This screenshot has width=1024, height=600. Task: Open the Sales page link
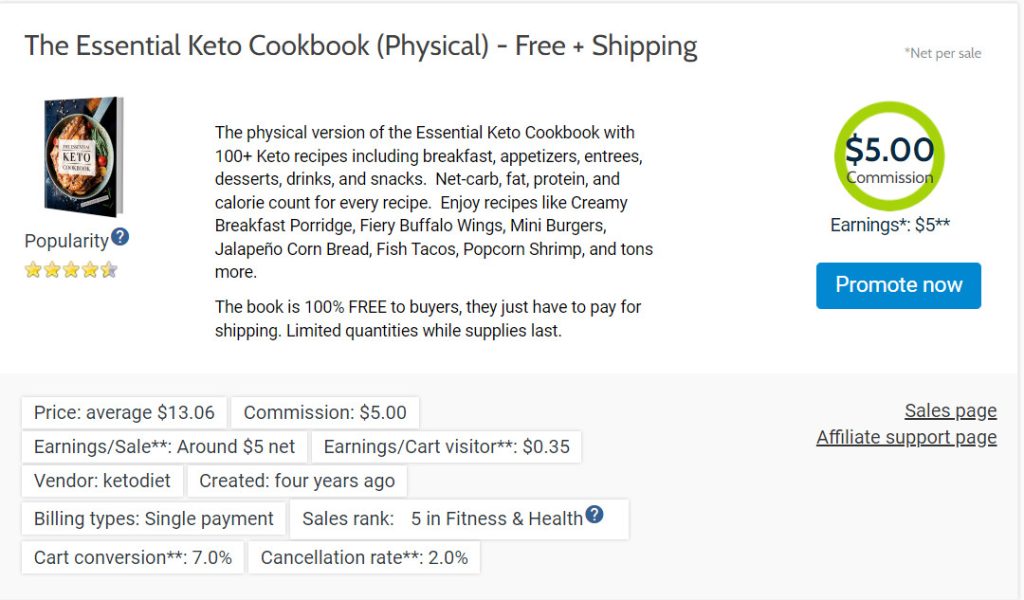tap(950, 411)
